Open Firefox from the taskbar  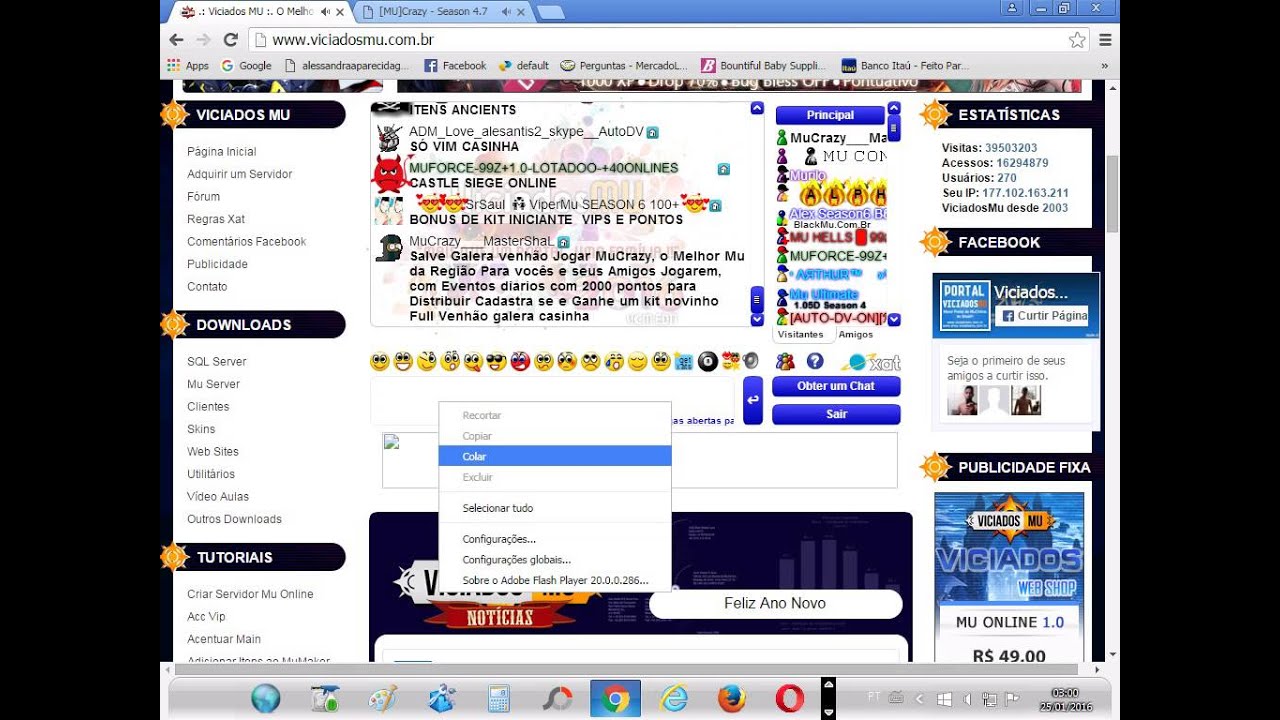tap(732, 698)
